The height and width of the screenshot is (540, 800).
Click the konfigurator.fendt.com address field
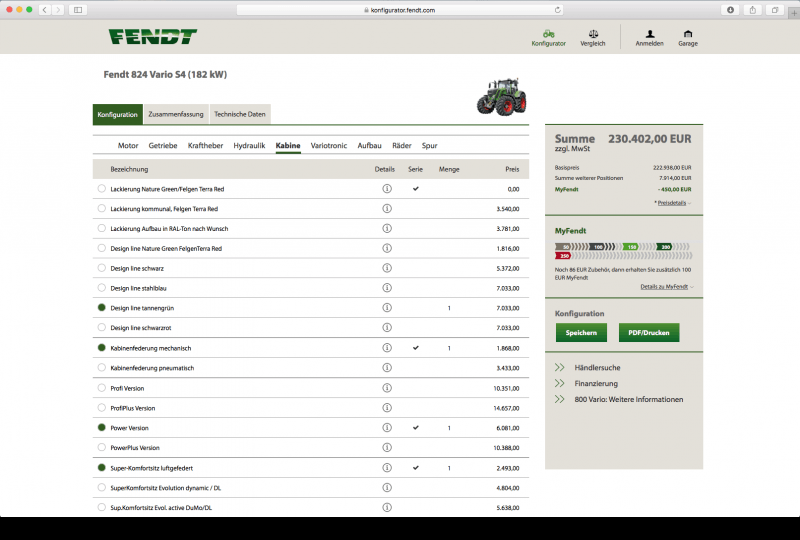pos(400,10)
